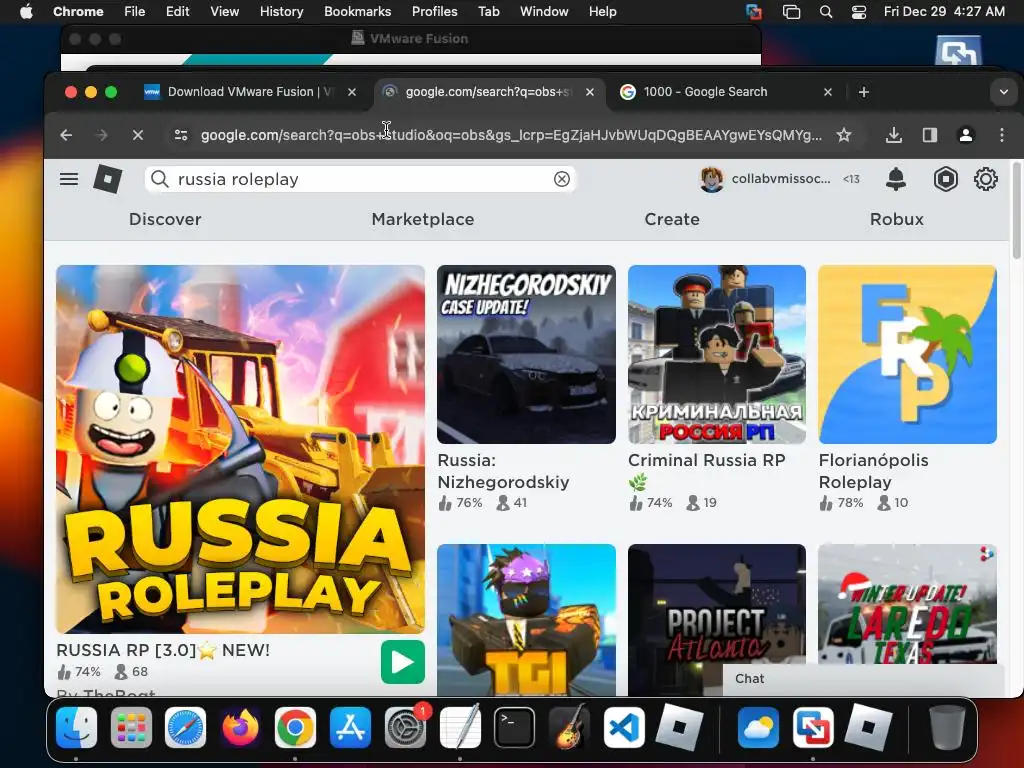The image size is (1024, 768).
Task: Open the App Store from the Dock
Action: point(351,728)
